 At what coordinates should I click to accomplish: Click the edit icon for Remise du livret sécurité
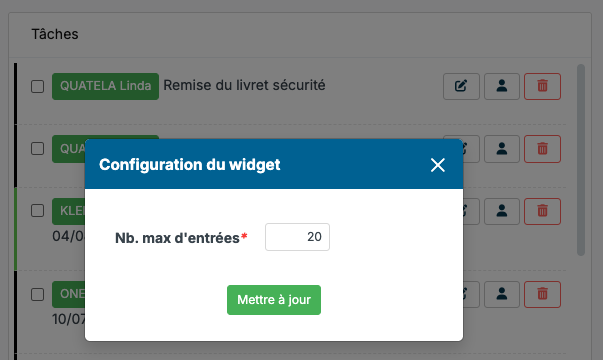click(x=461, y=86)
